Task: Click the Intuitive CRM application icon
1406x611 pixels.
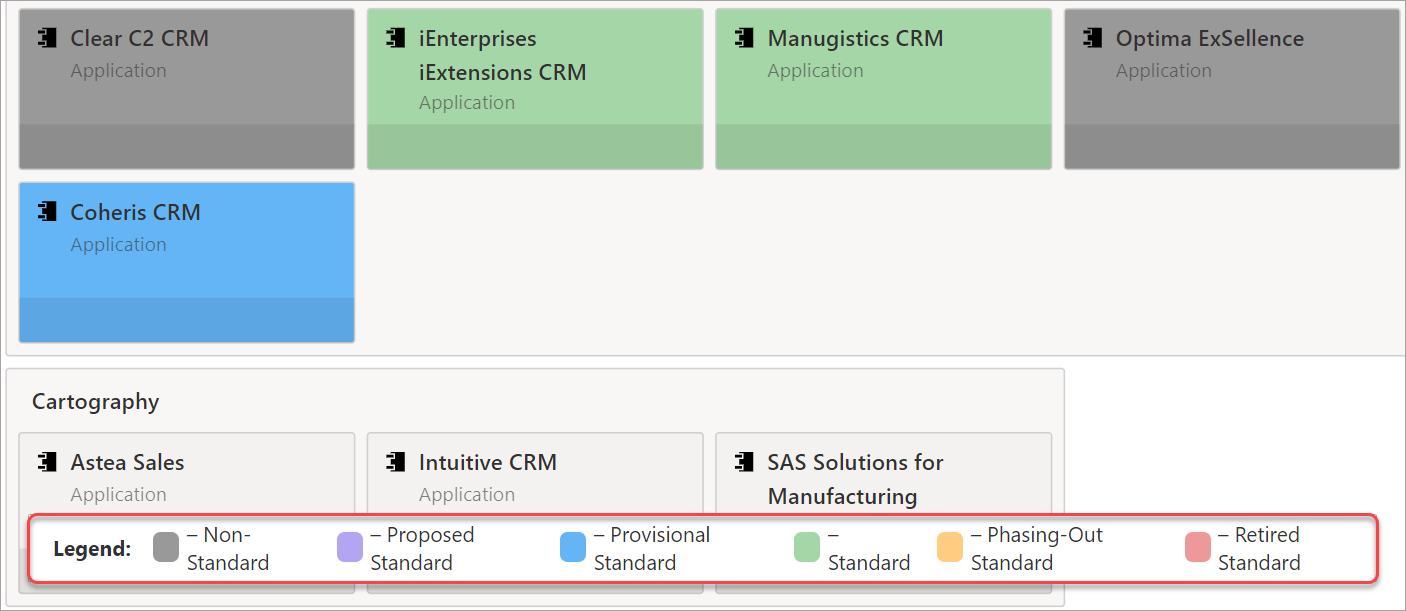Action: [x=395, y=462]
